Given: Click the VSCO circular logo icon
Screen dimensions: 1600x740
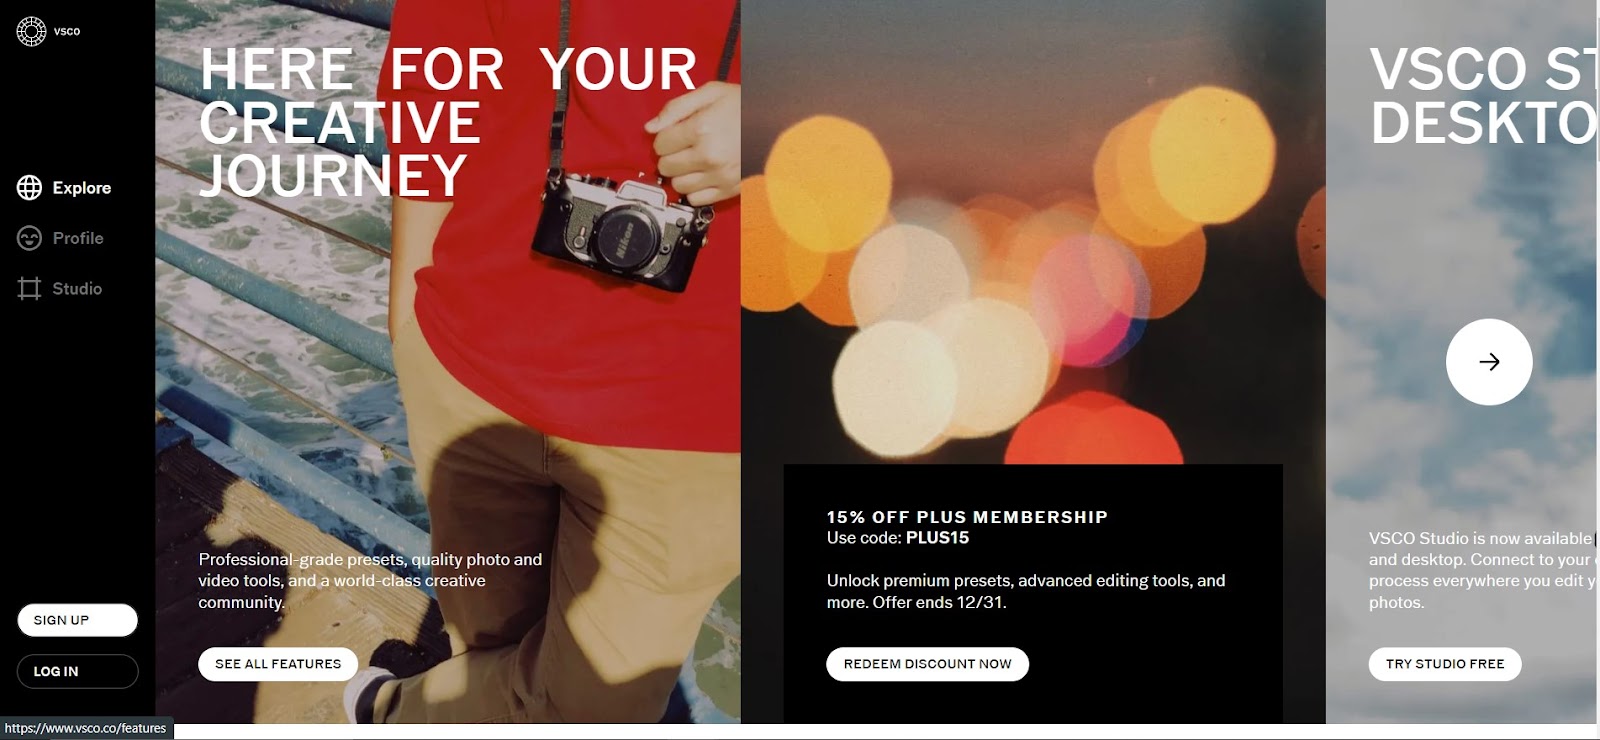Looking at the screenshot, I should click(31, 31).
